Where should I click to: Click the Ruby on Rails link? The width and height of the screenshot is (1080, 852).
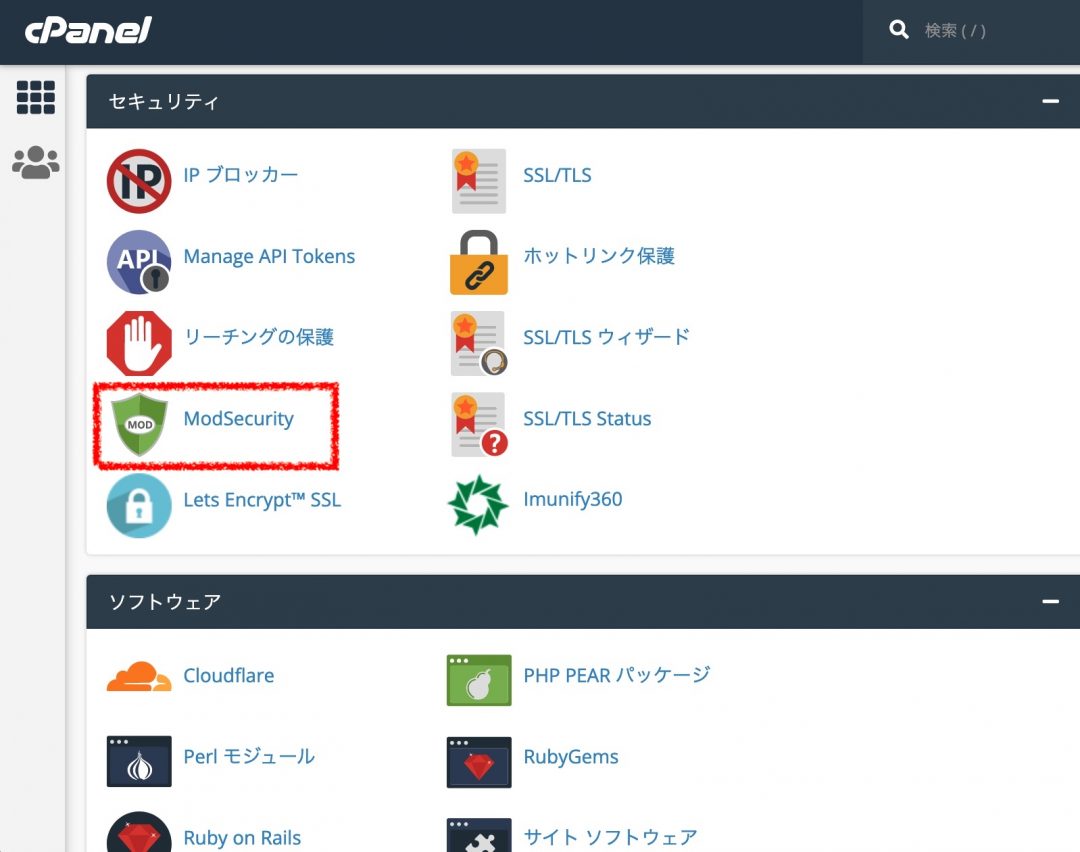click(242, 837)
